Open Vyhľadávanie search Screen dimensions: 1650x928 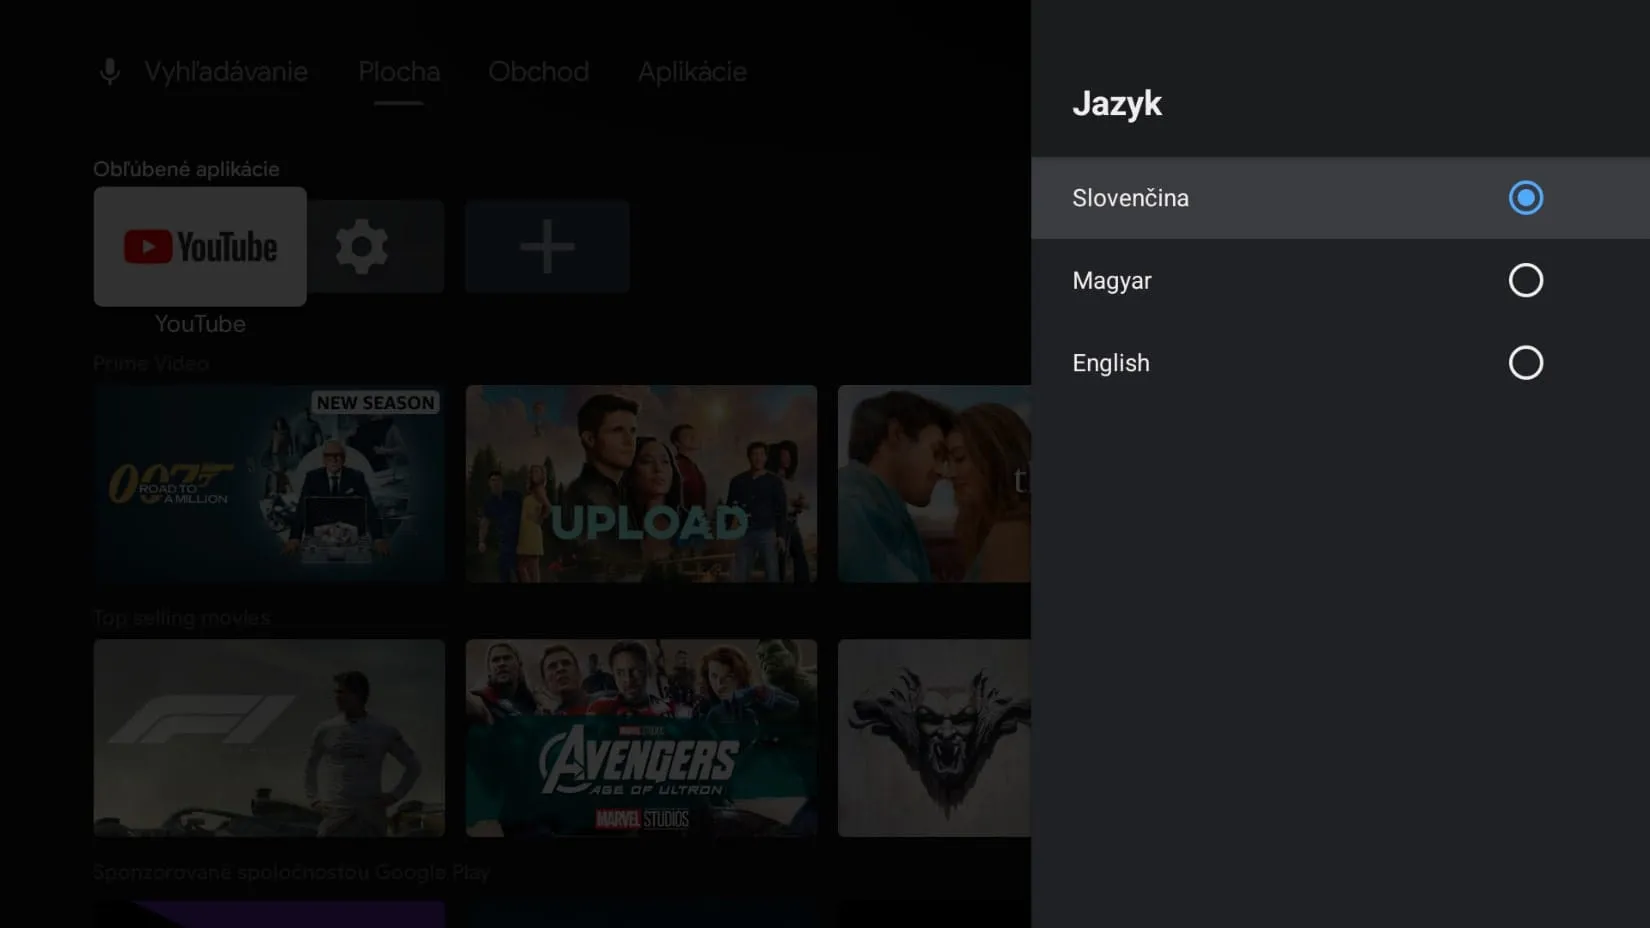pyautogui.click(x=226, y=72)
